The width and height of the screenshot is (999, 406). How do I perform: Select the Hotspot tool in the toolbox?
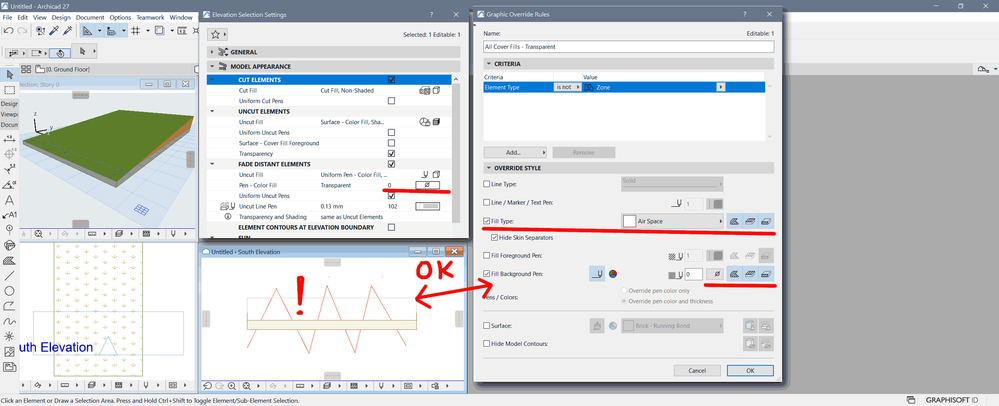pyautogui.click(x=9, y=336)
